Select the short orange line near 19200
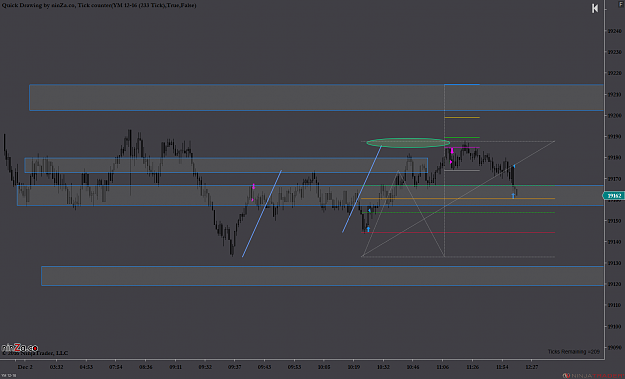This screenshot has height=379, width=625. [x=462, y=118]
